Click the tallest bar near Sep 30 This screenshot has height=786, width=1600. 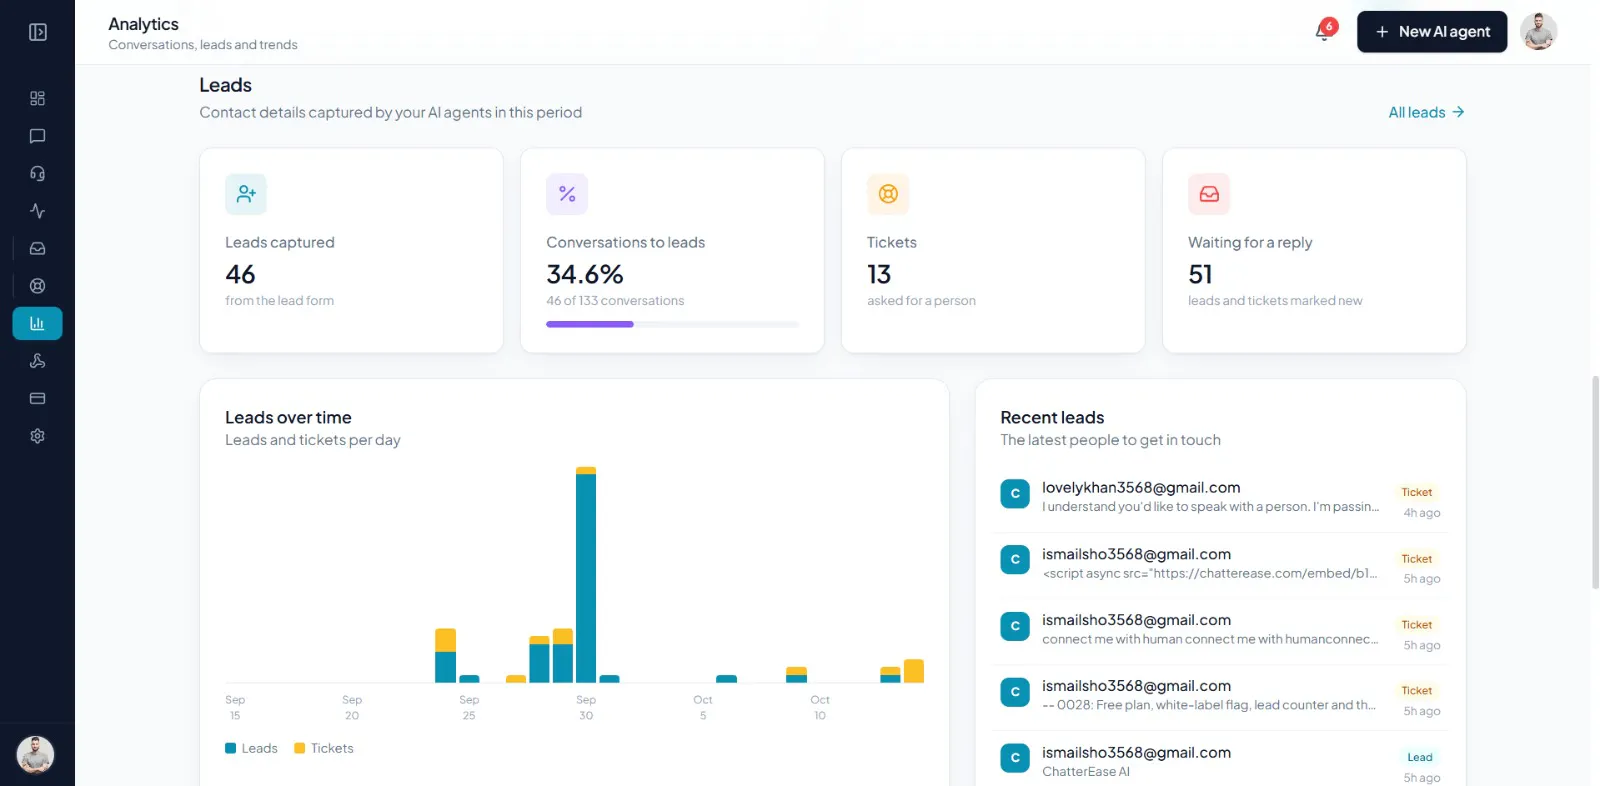pyautogui.click(x=586, y=575)
